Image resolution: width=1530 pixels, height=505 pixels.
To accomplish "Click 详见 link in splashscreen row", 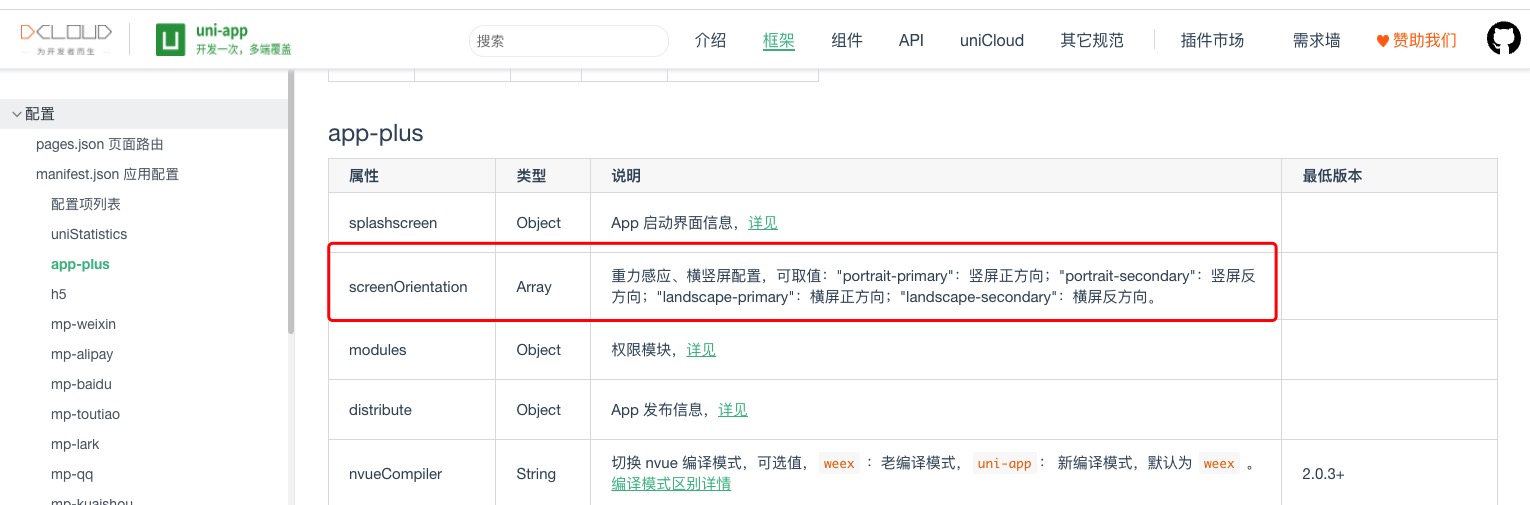I will click(762, 222).
